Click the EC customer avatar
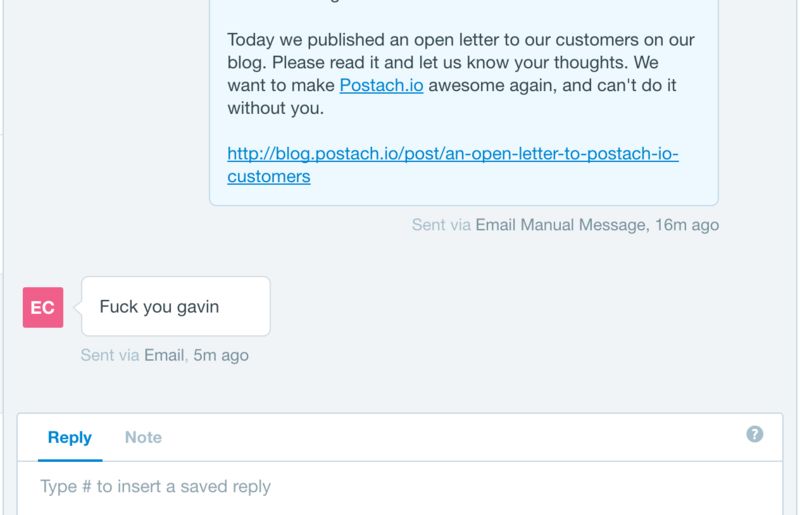The image size is (800, 515). pyautogui.click(x=43, y=307)
